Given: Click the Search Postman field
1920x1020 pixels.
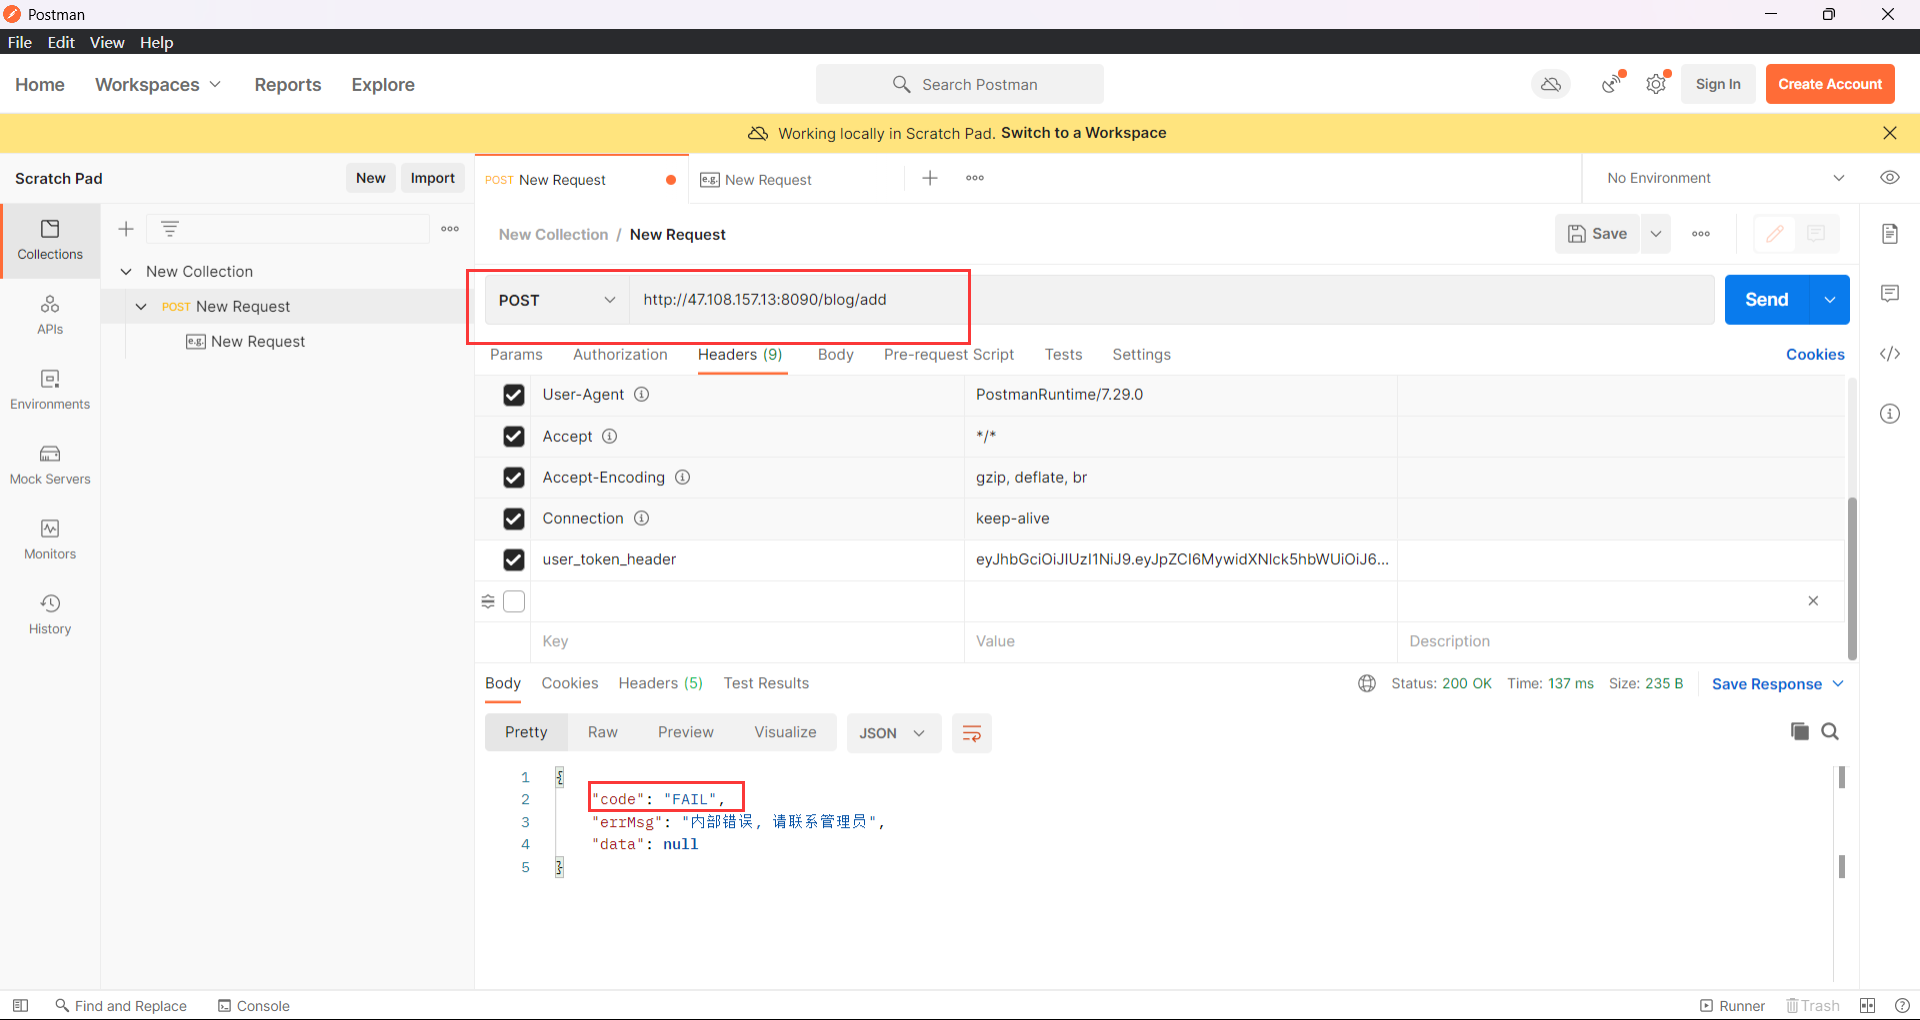Looking at the screenshot, I should click(x=960, y=85).
